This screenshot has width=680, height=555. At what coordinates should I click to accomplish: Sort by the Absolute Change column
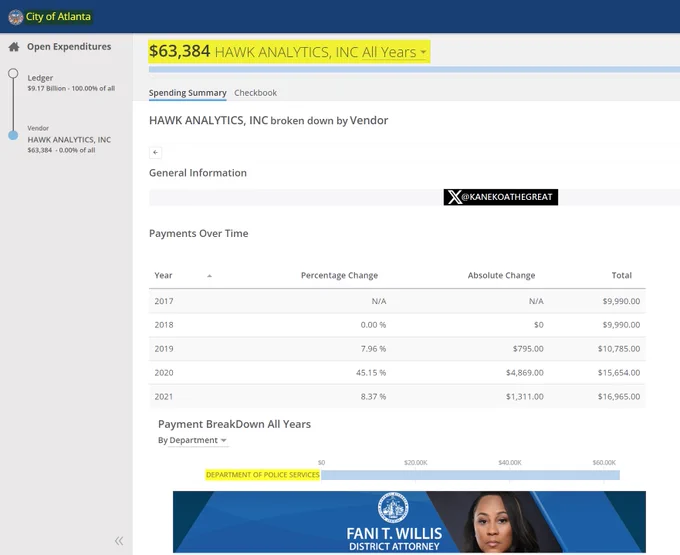click(501, 275)
